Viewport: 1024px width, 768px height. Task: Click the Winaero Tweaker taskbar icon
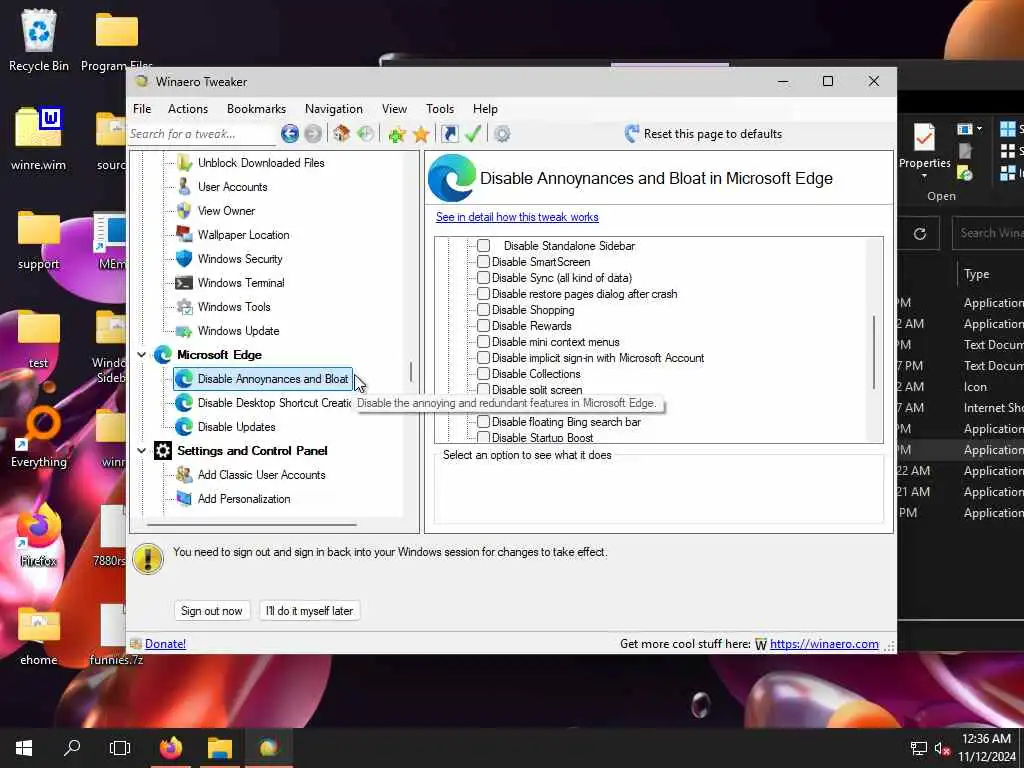pos(268,748)
